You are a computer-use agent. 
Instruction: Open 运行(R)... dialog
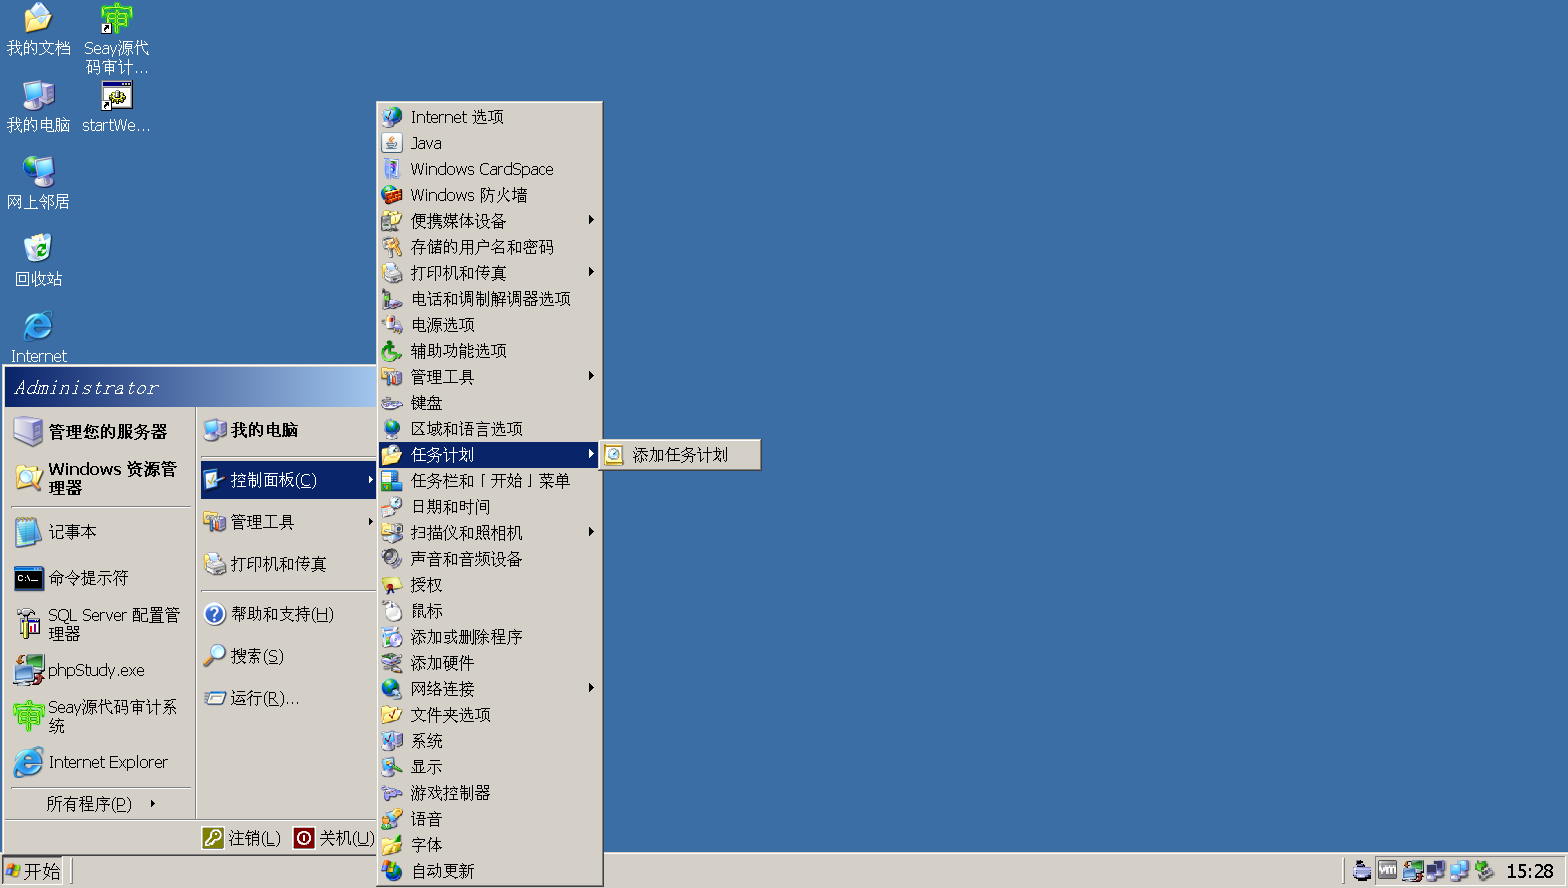coord(288,698)
